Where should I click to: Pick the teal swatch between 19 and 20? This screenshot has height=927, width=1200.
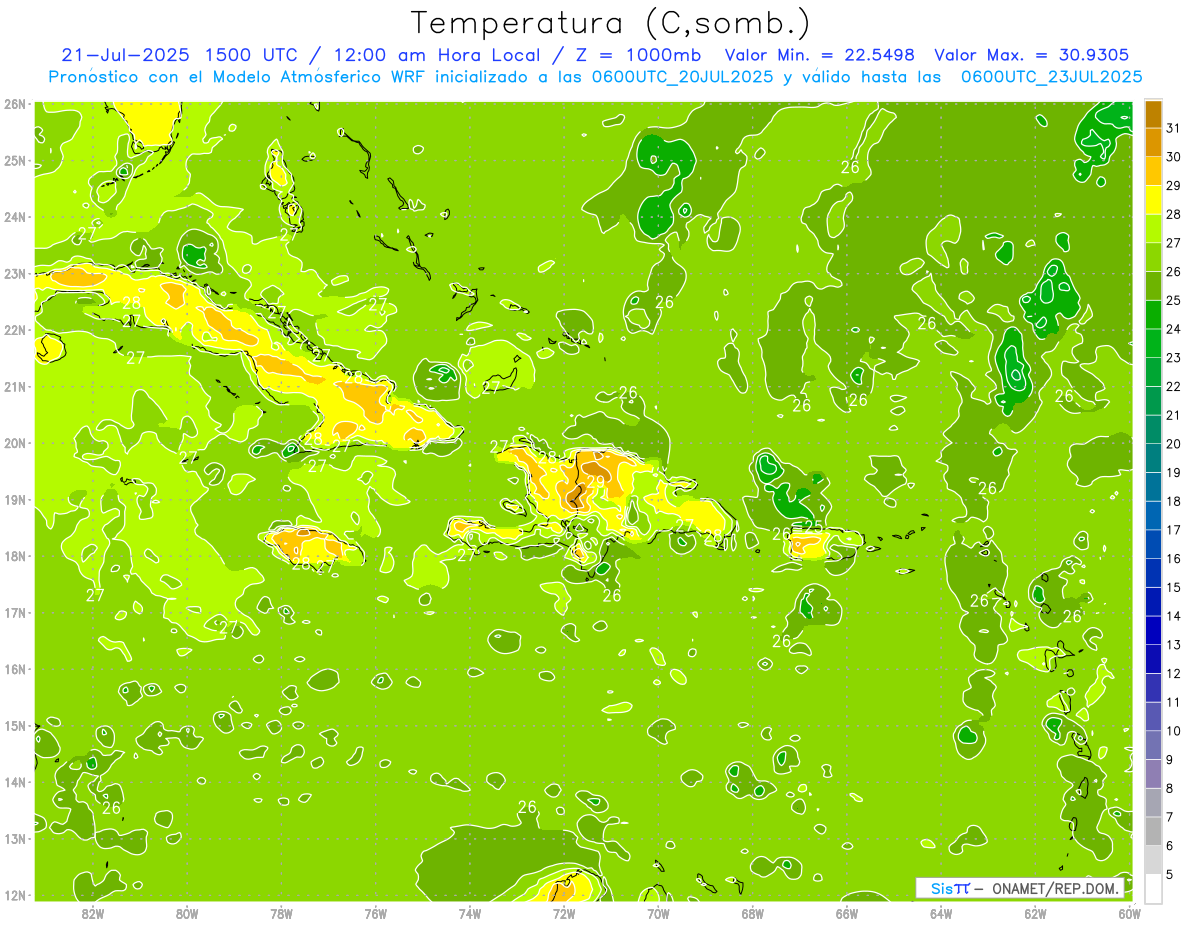pos(1153,458)
